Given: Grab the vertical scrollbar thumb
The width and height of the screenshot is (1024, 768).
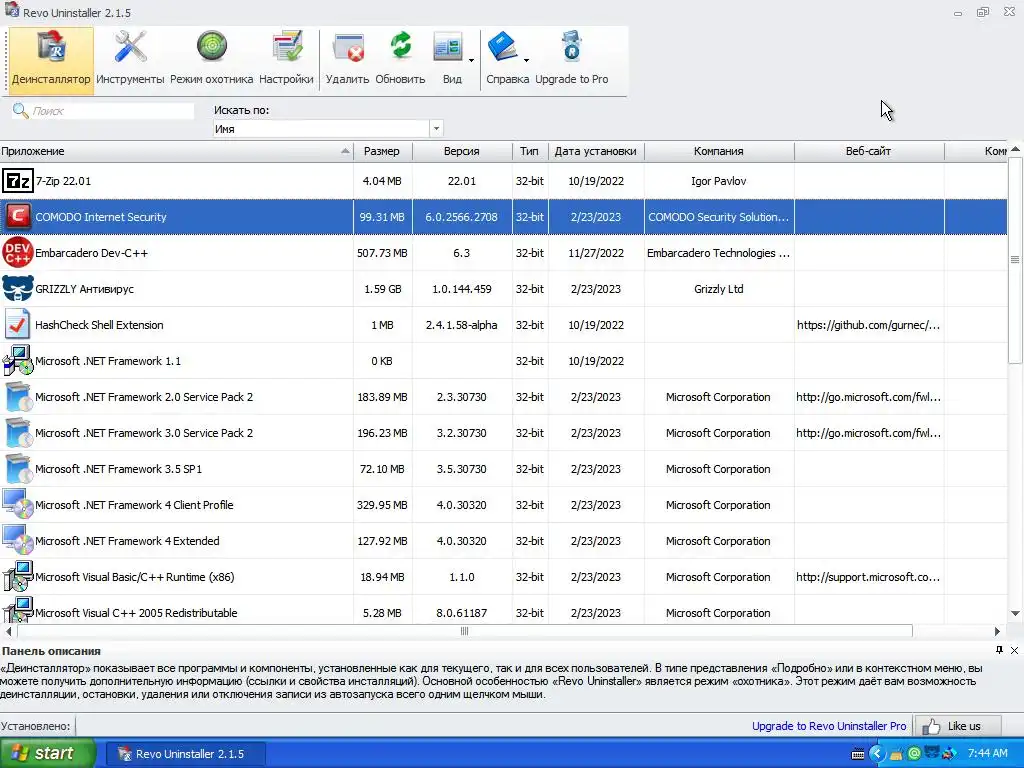Looking at the screenshot, I should pyautogui.click(x=1016, y=260).
